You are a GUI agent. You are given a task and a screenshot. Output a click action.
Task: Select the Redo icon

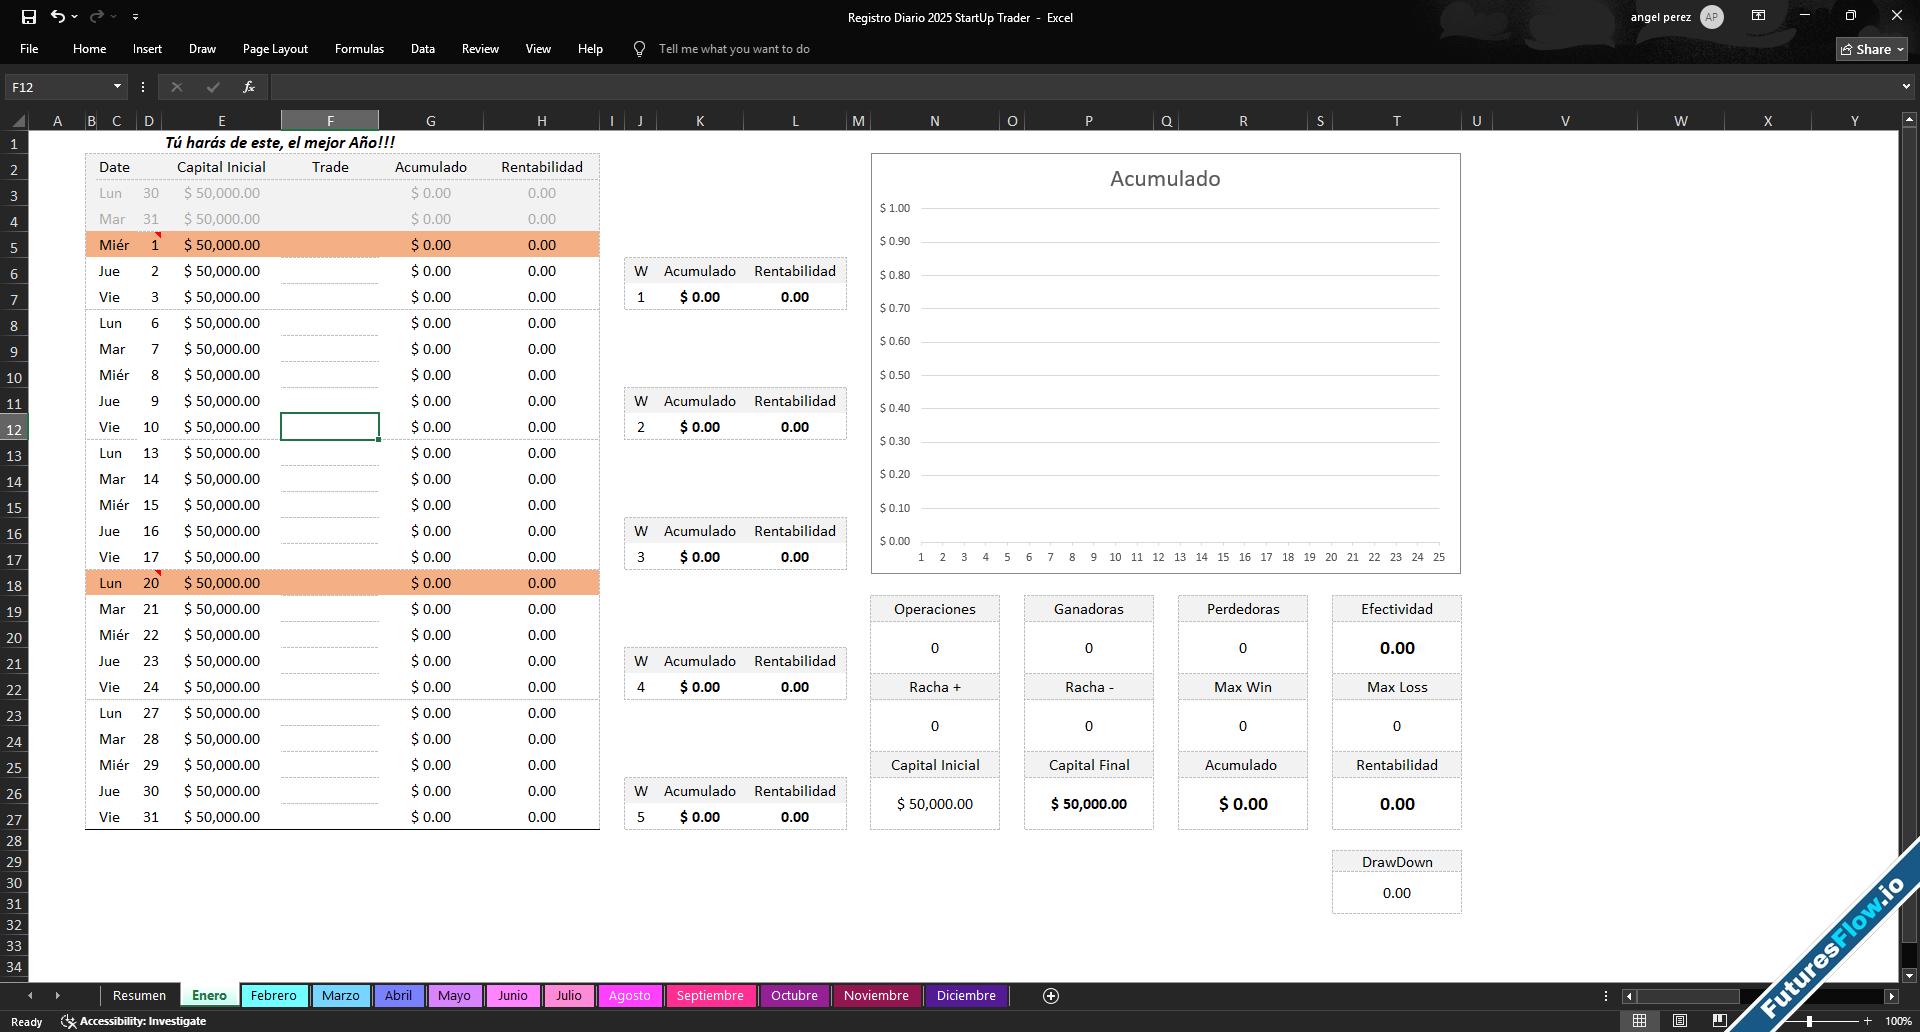97,16
